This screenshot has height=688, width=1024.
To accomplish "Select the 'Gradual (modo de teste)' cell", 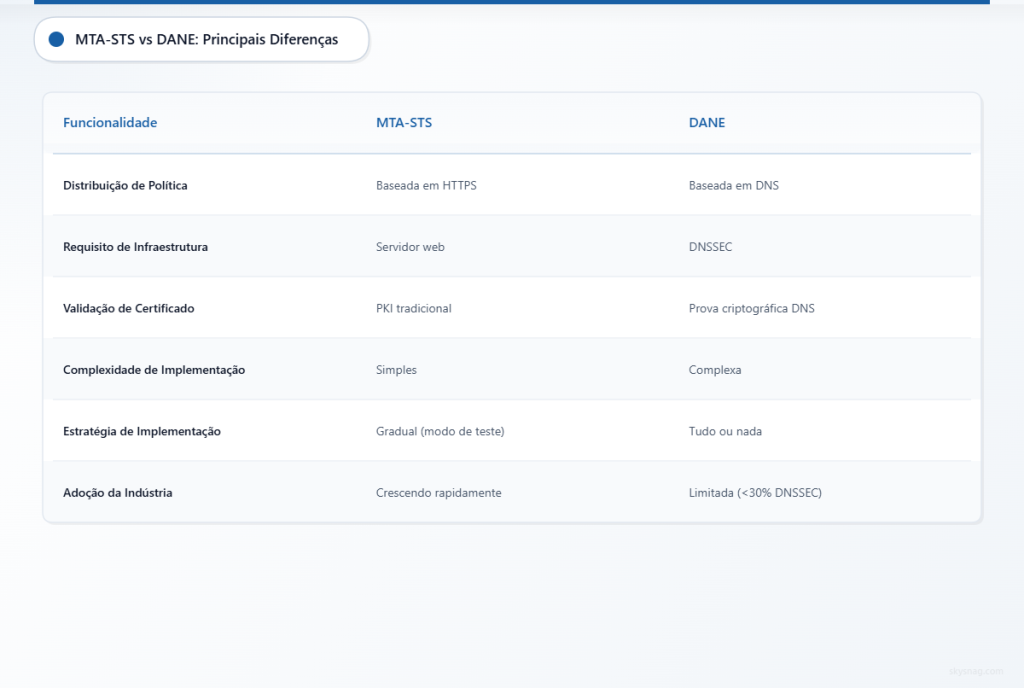I will point(440,432).
